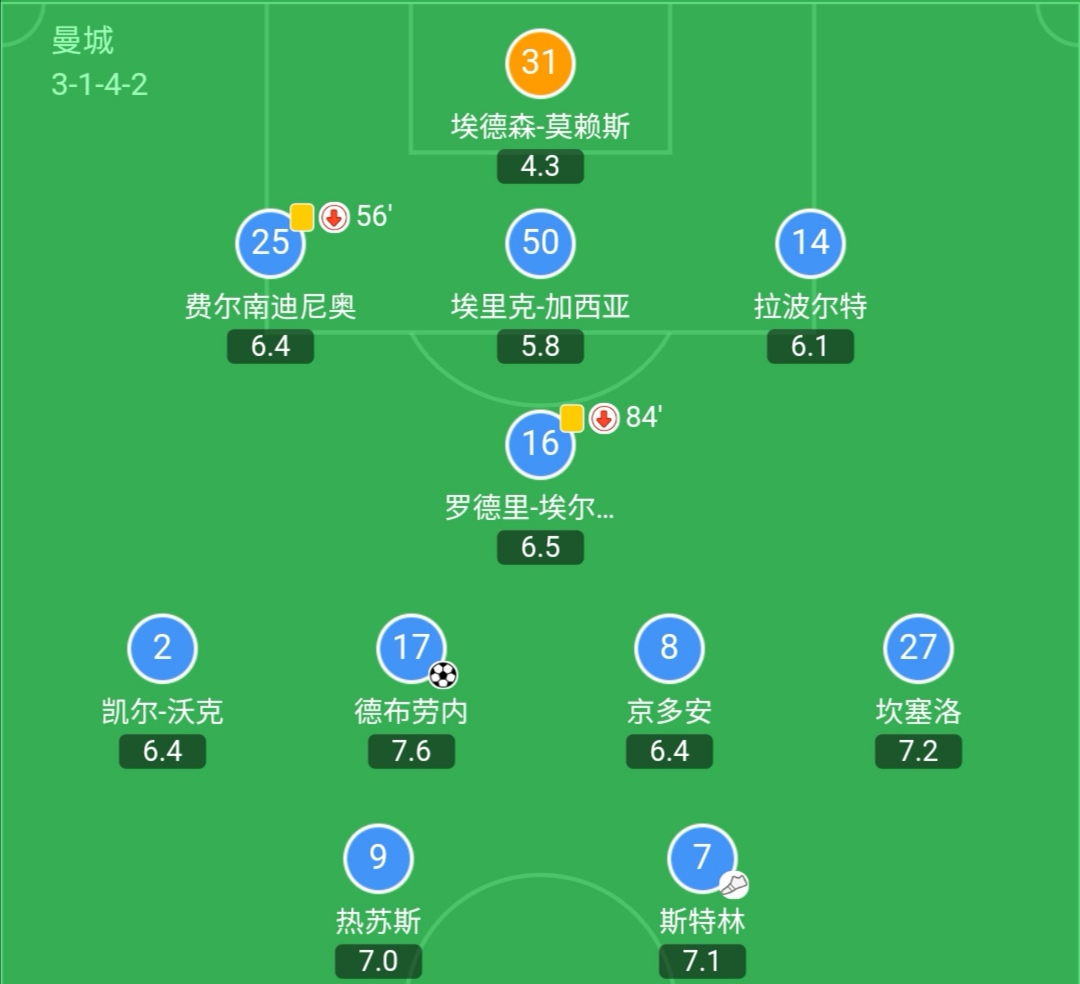
Task: Select 凯尔-沃克's number 2 circle
Action: tap(162, 646)
